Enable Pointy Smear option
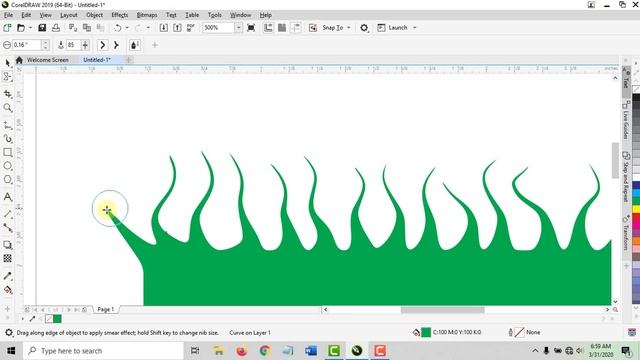 [116, 45]
